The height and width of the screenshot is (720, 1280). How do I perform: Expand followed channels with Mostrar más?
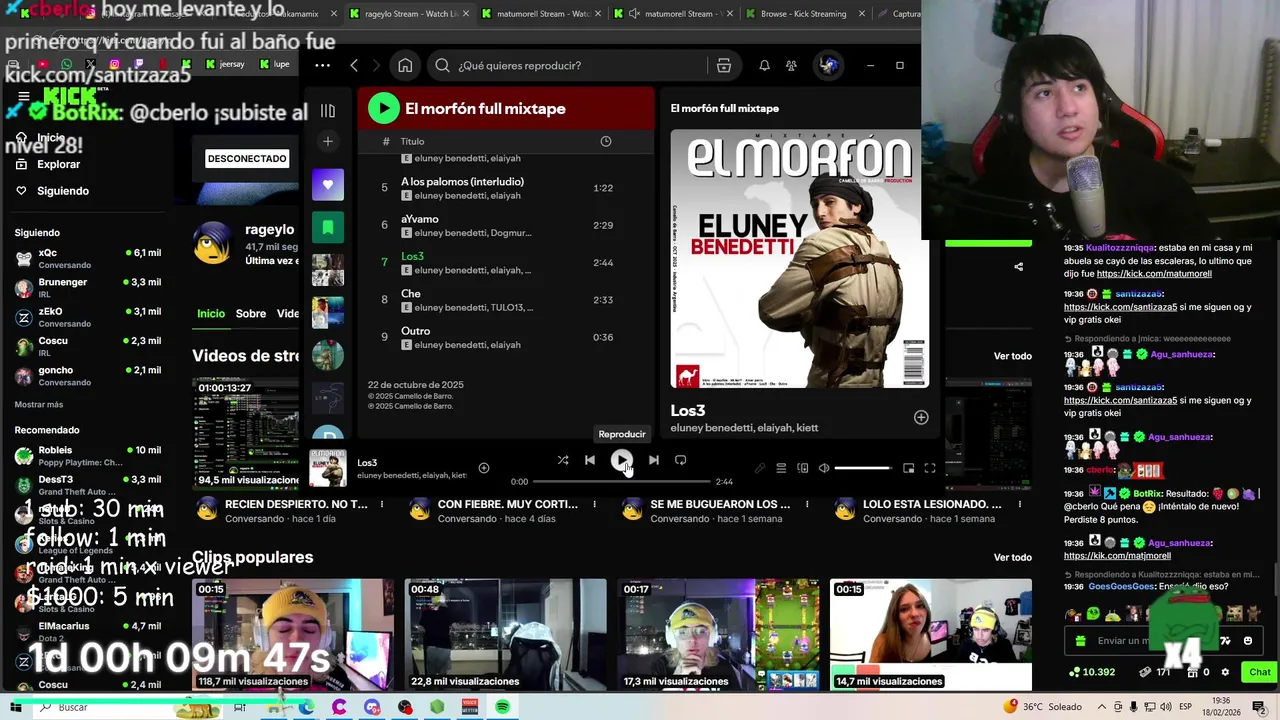click(39, 404)
